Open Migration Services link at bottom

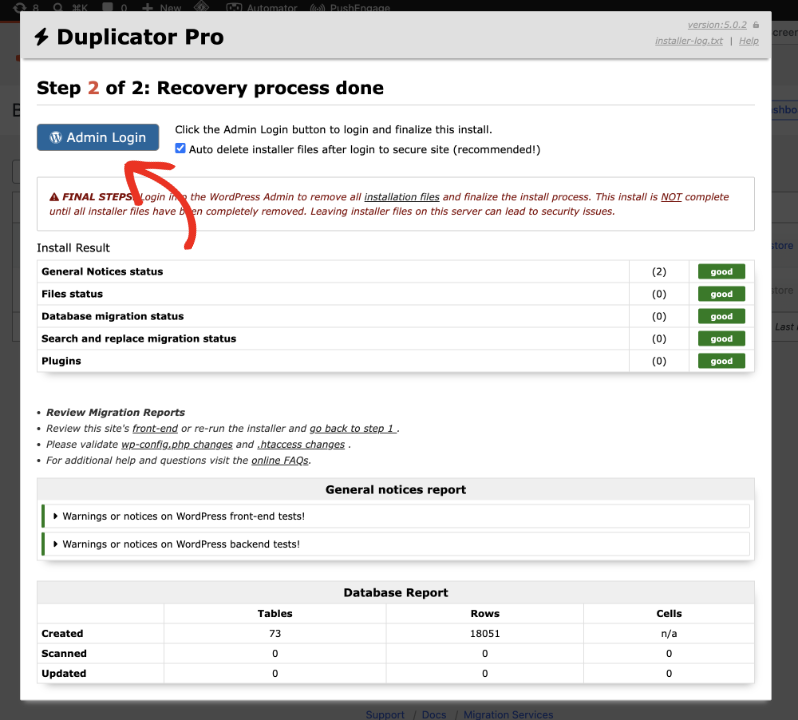[x=508, y=714]
